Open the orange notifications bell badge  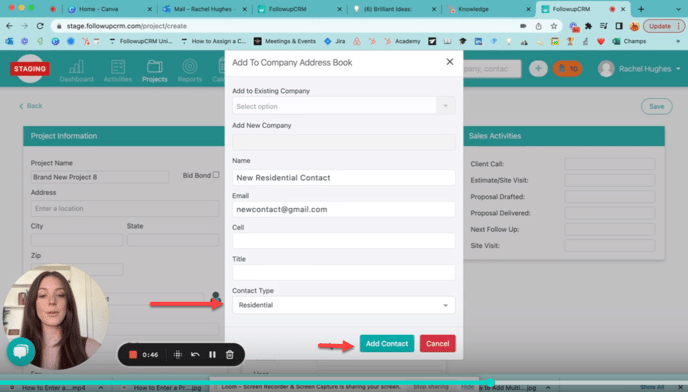point(568,68)
